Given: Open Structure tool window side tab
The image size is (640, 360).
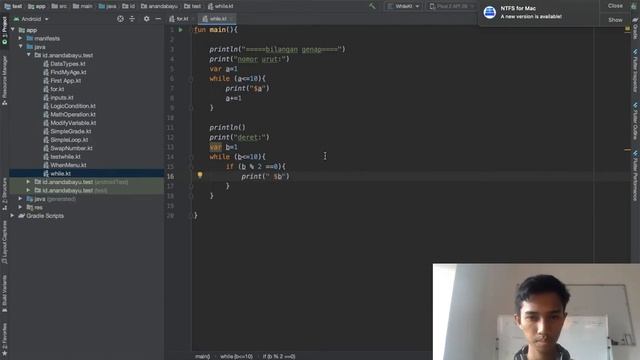Looking at the screenshot, I should (4, 194).
